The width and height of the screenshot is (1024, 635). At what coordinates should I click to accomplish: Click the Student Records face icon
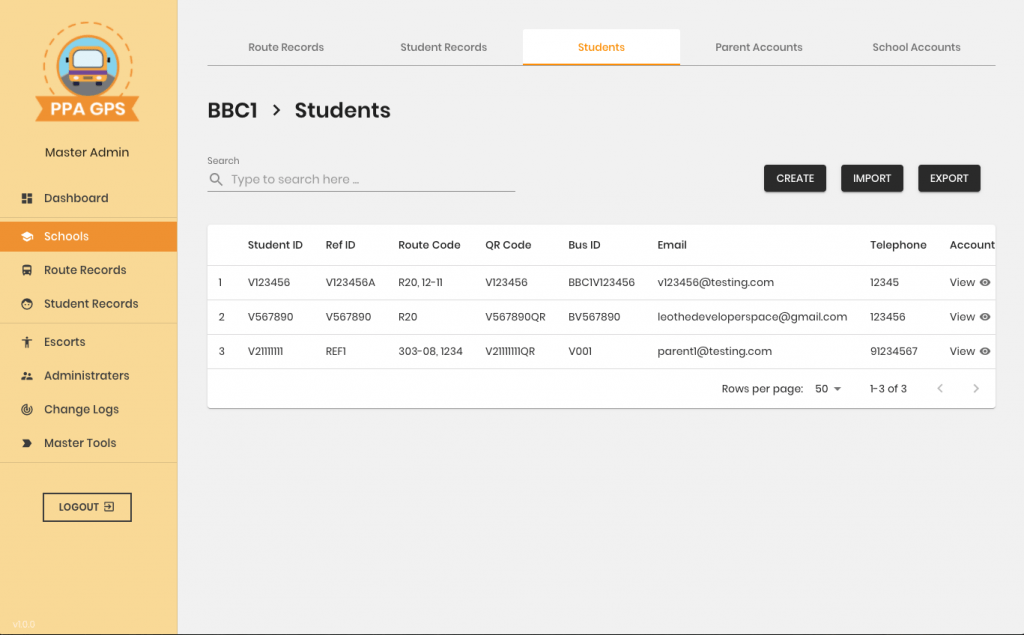coord(27,304)
